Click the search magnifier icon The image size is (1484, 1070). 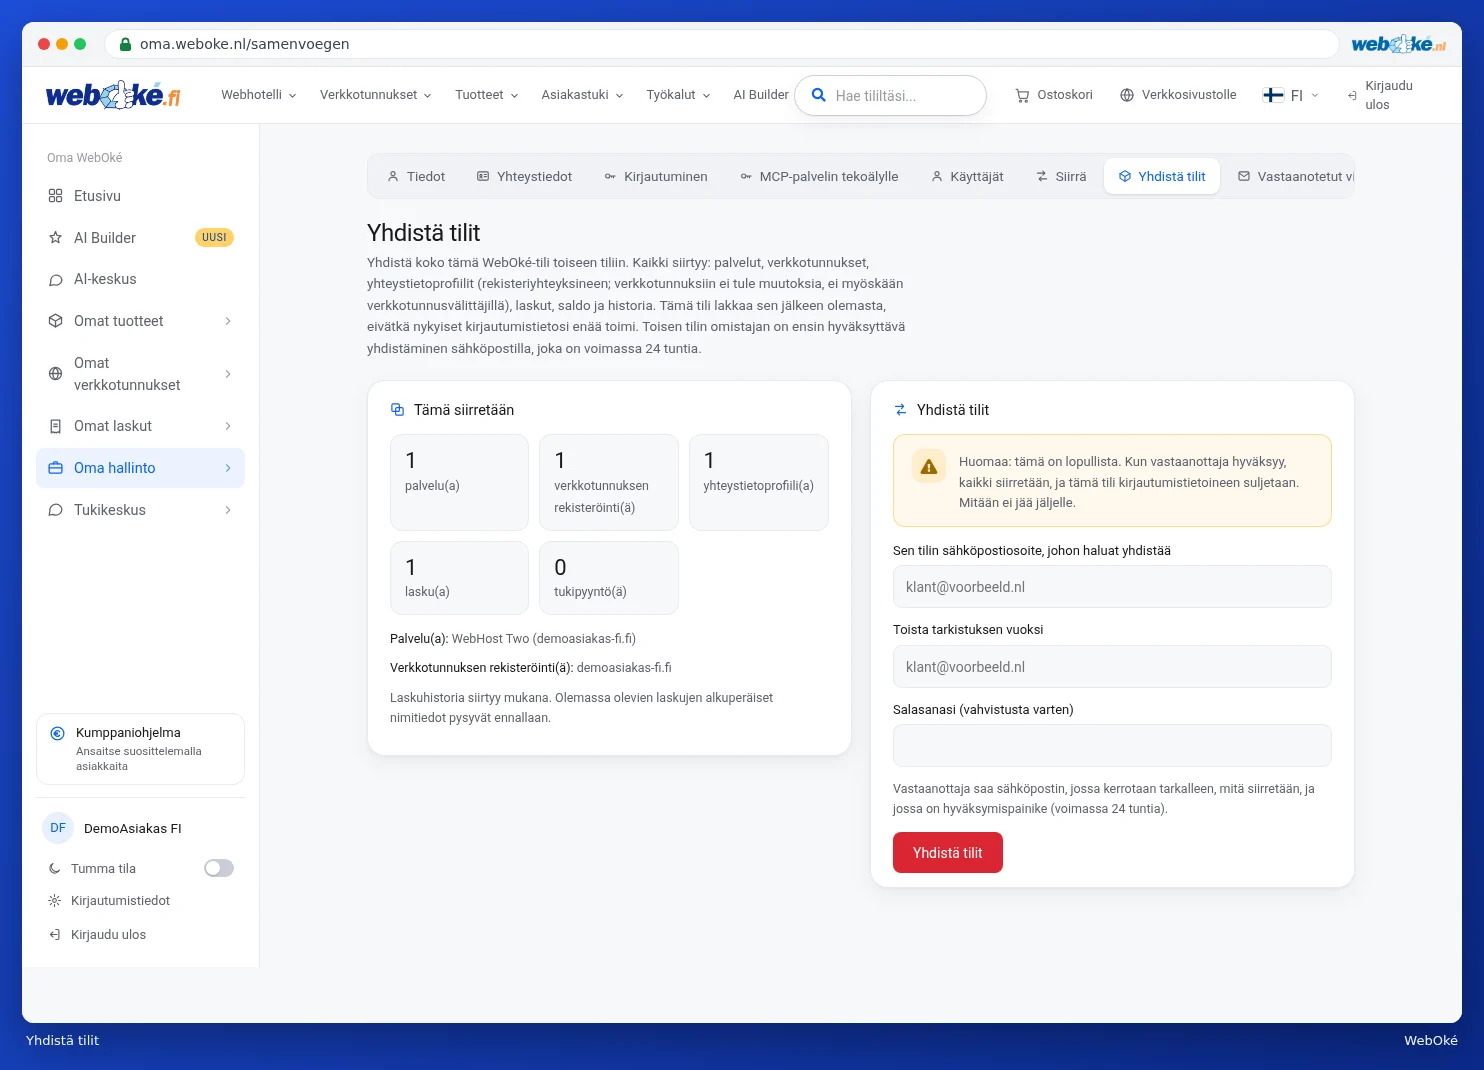click(x=818, y=95)
